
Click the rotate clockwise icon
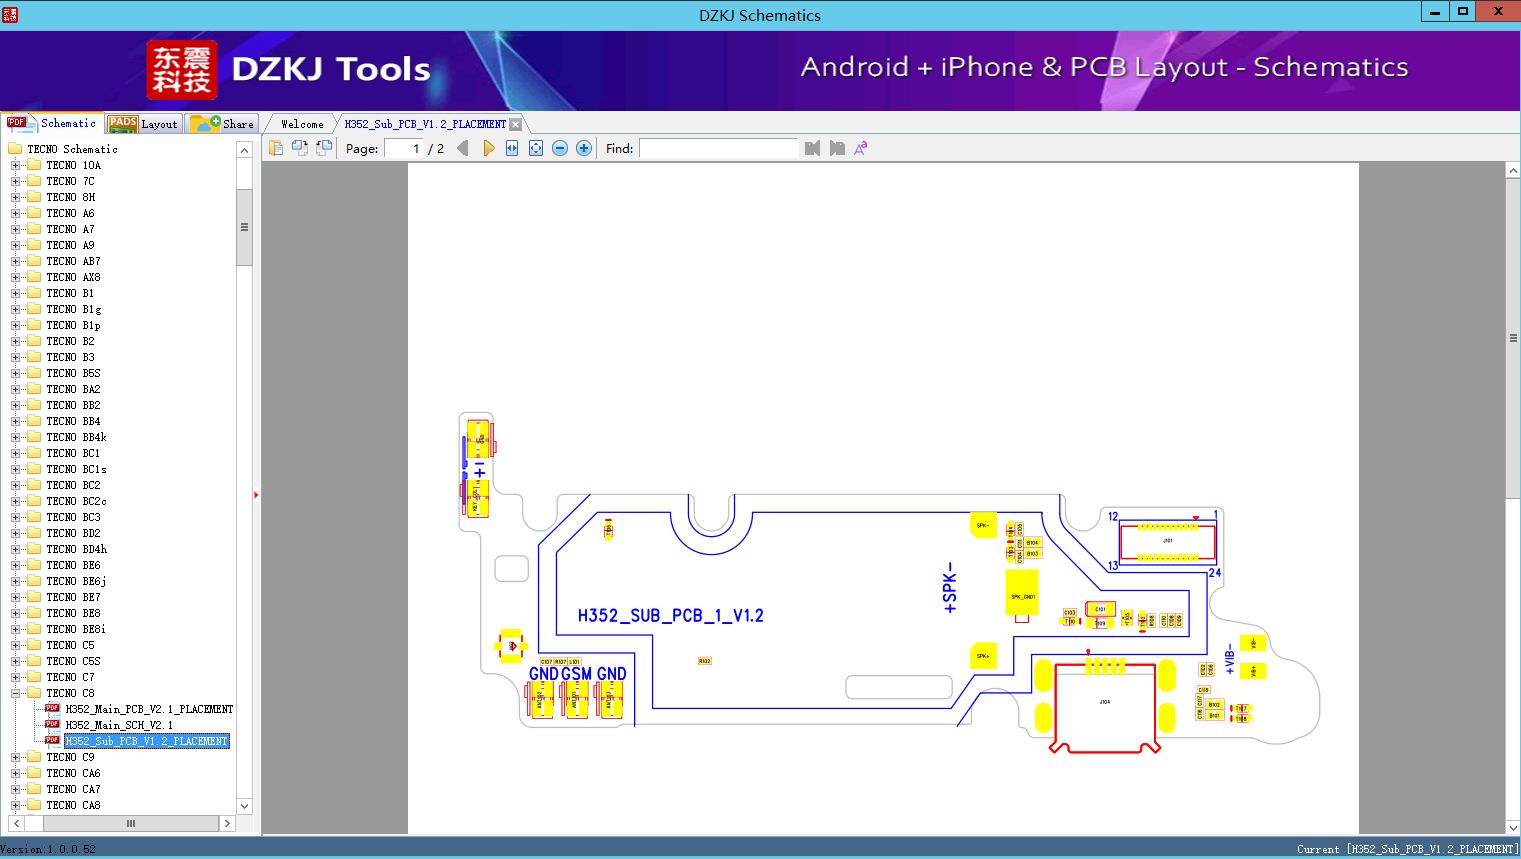(323, 148)
